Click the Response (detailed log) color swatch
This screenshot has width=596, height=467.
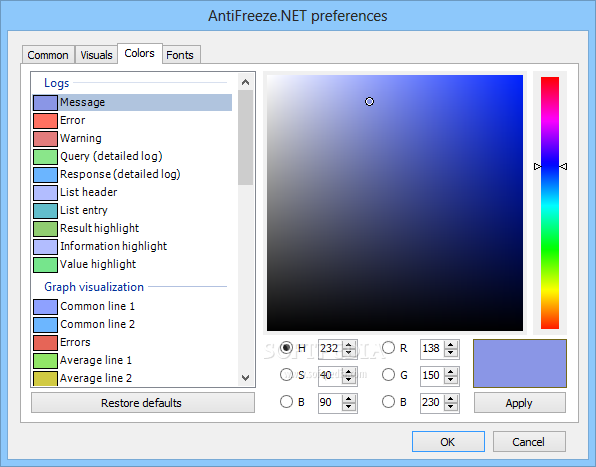[45, 175]
